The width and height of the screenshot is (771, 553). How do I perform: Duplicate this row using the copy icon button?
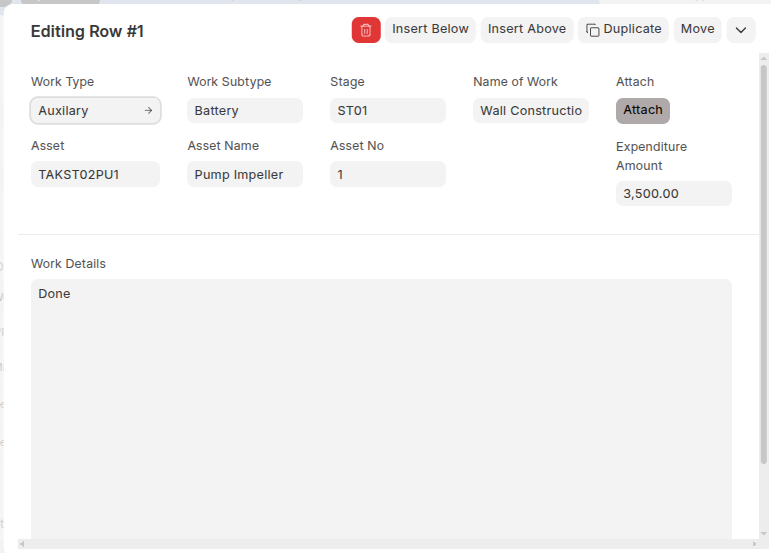coord(623,30)
